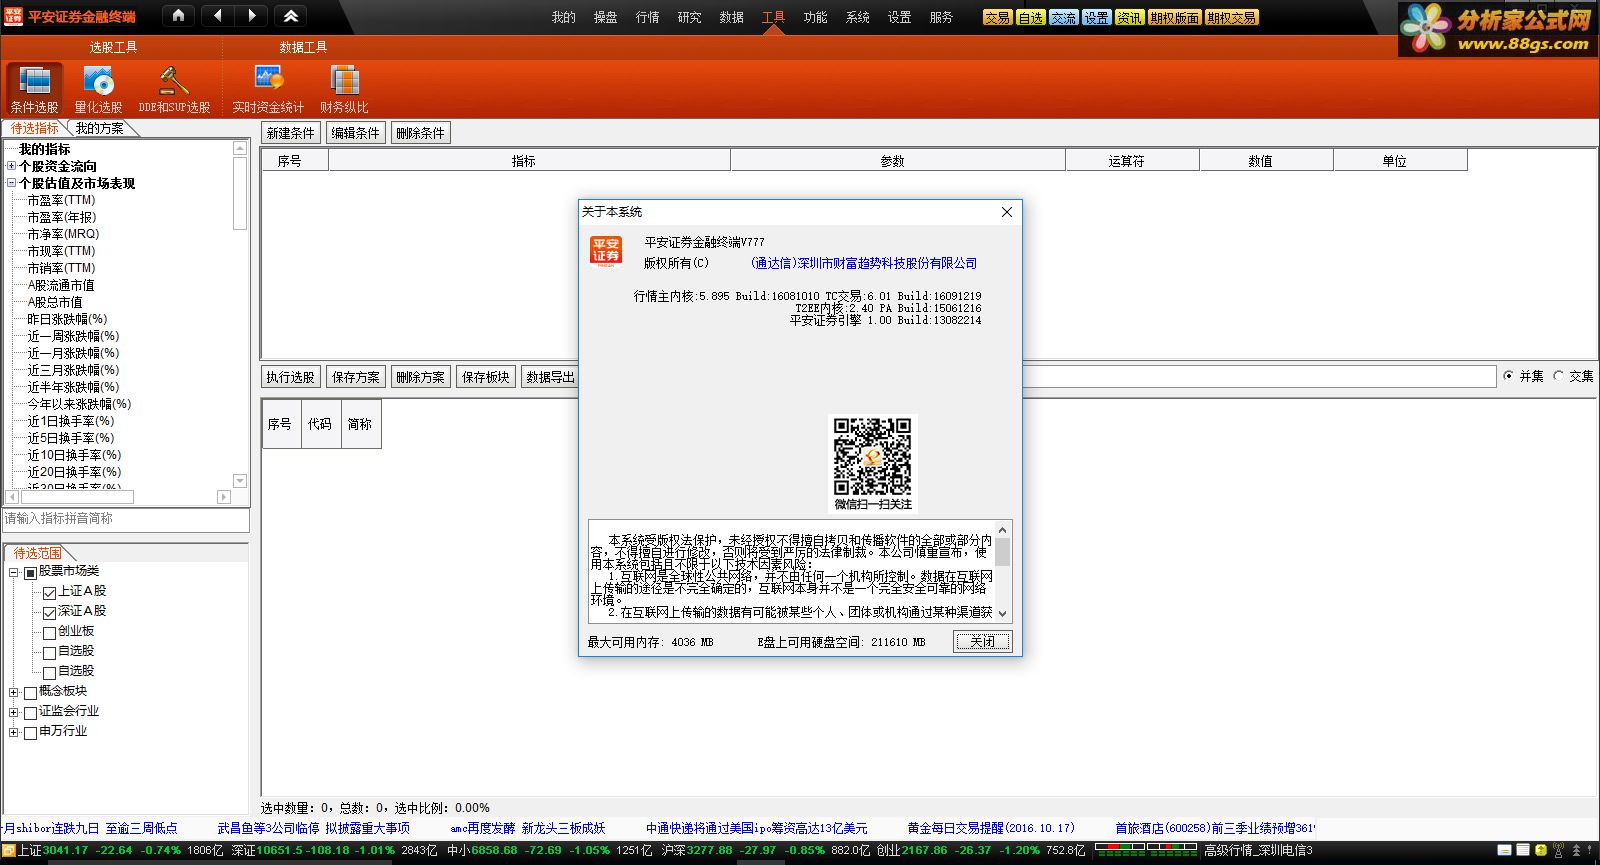Click the 关闭 button in about dialog
This screenshot has height=865, width=1600.
[x=983, y=642]
